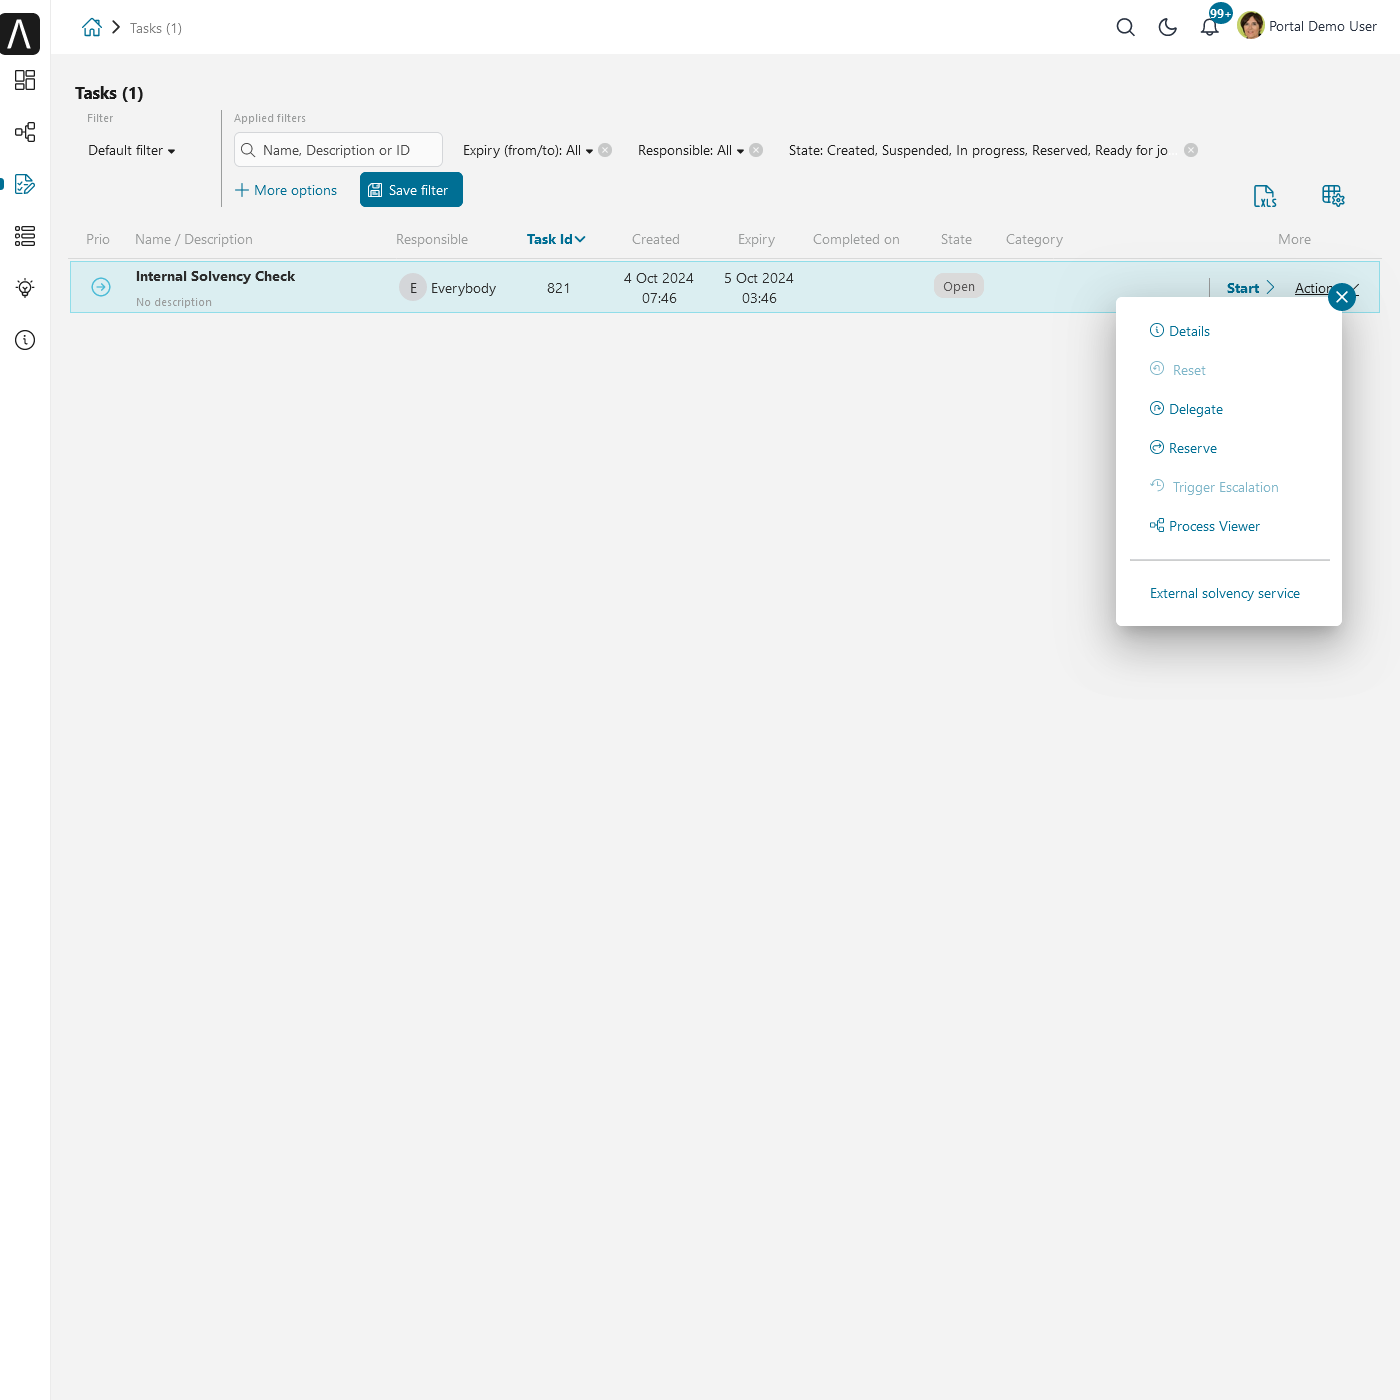Open the Processes sidebar icon
The width and height of the screenshot is (1400, 1400).
pyautogui.click(x=25, y=132)
